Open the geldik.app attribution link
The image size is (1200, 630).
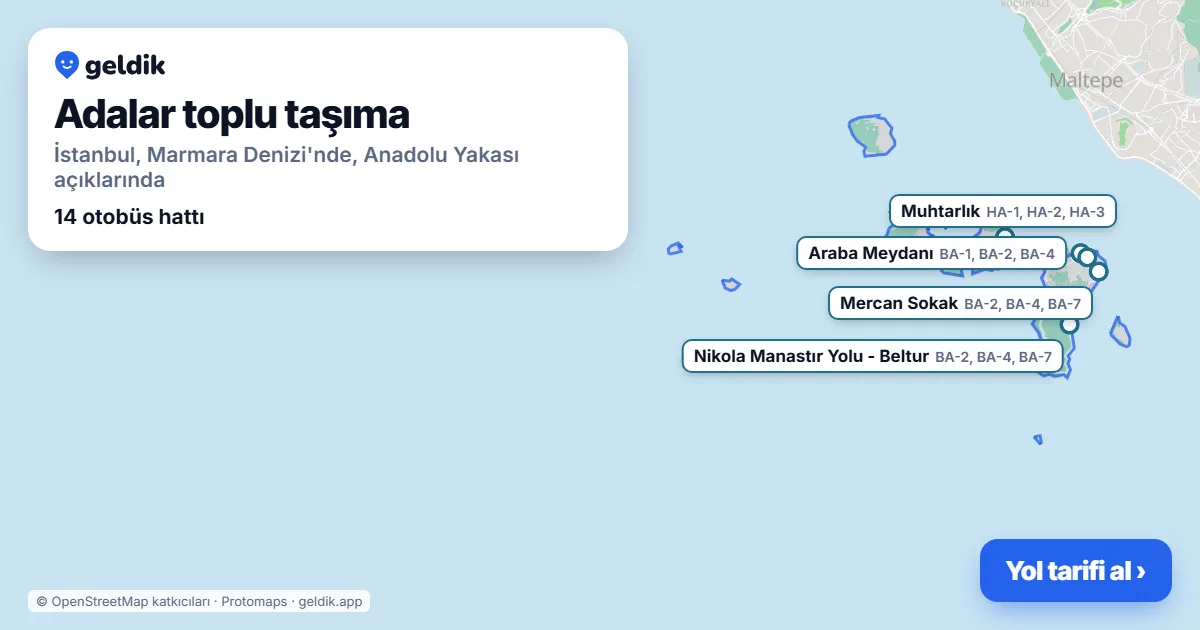[x=330, y=601]
